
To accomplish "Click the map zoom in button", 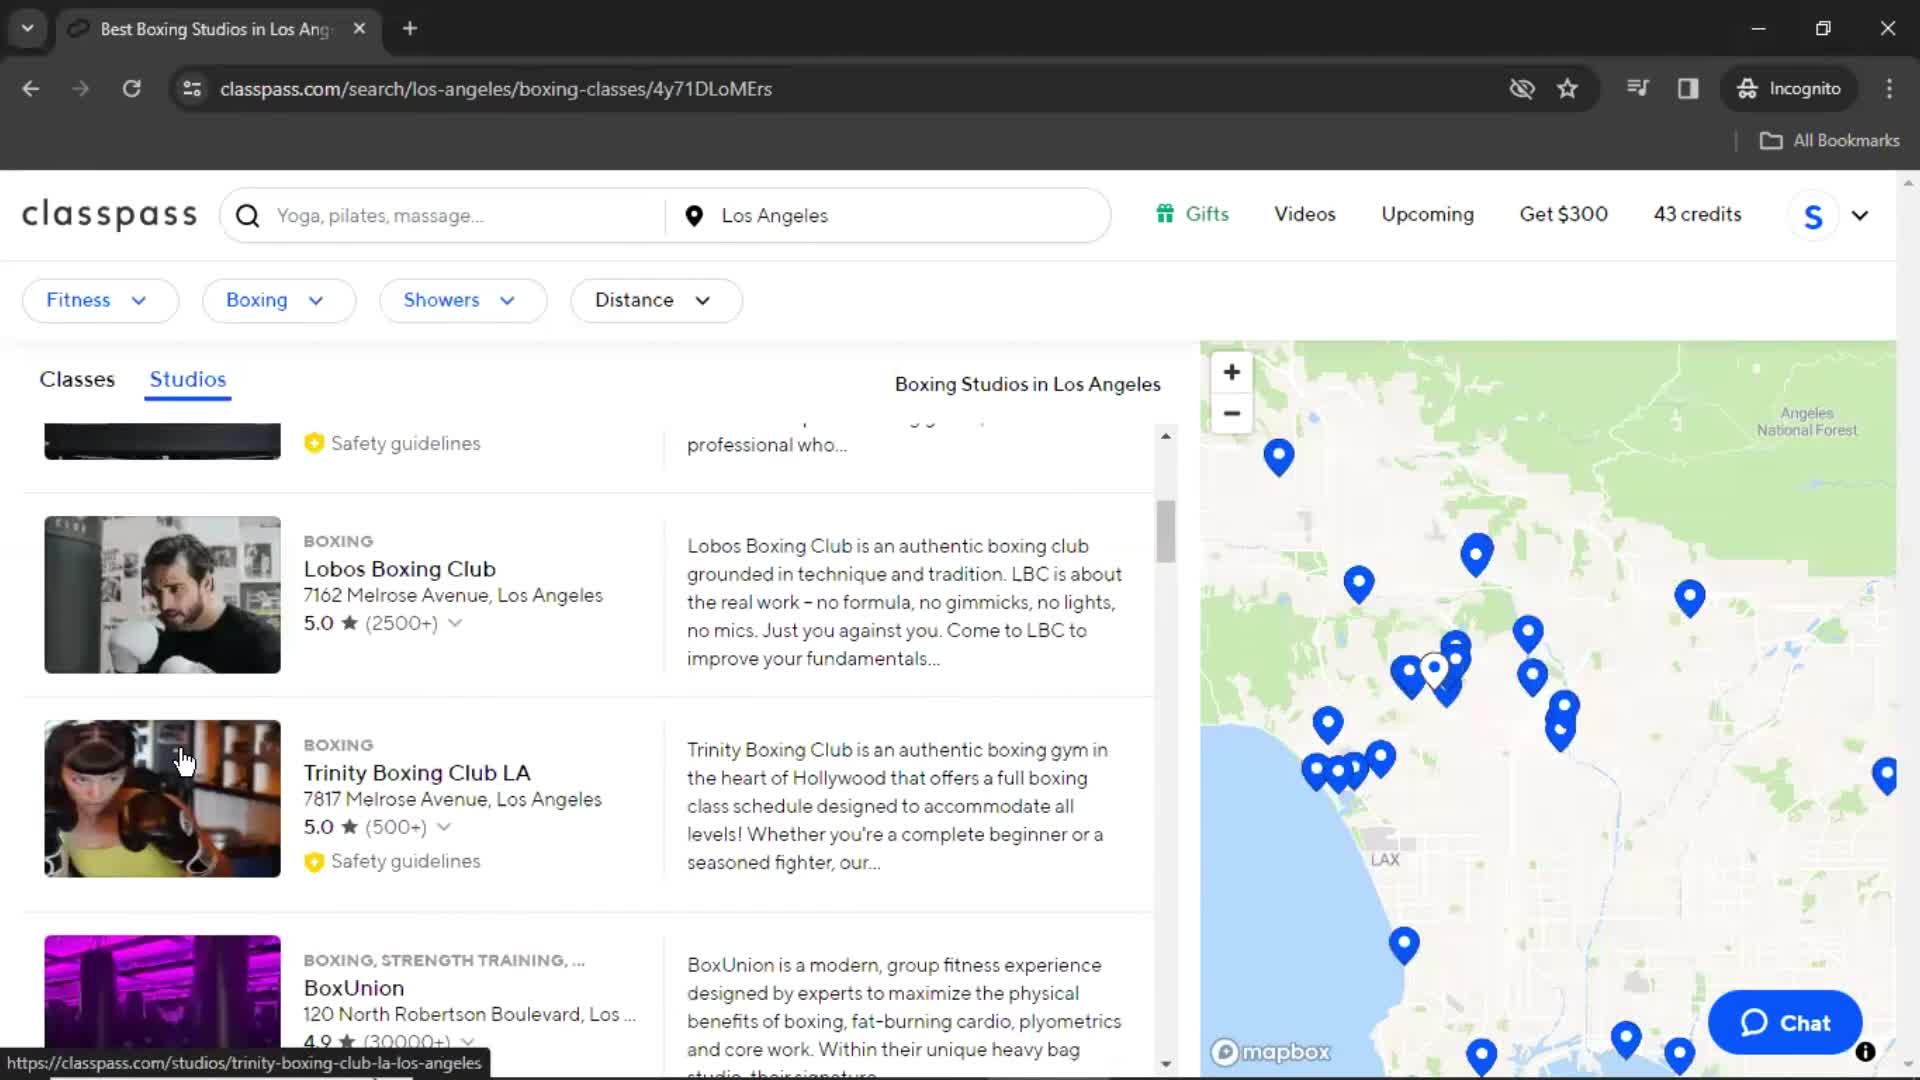I will [x=1232, y=373].
